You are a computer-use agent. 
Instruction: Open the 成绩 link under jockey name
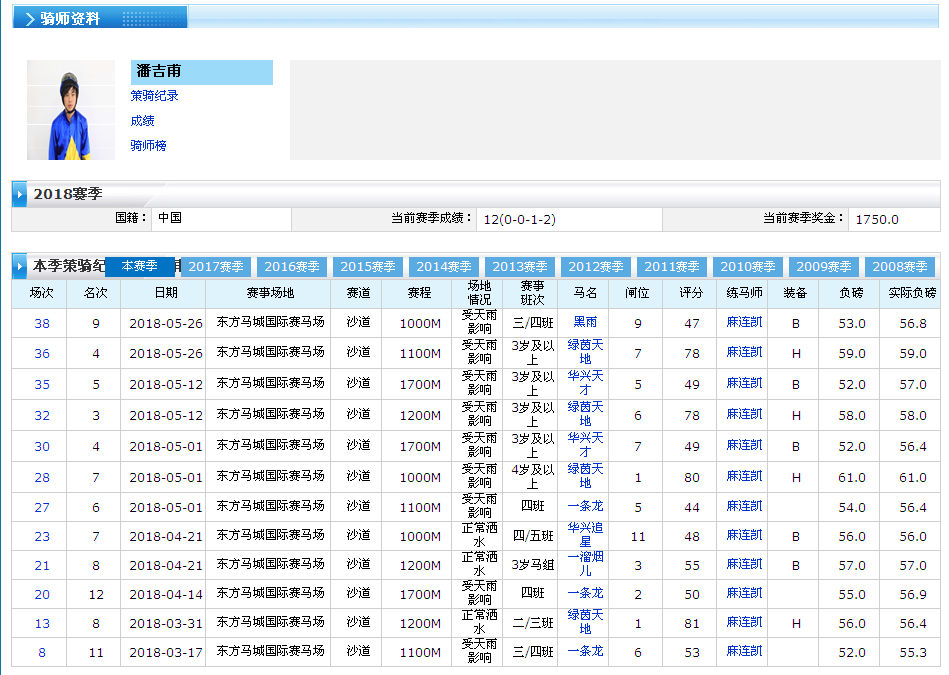pos(142,121)
